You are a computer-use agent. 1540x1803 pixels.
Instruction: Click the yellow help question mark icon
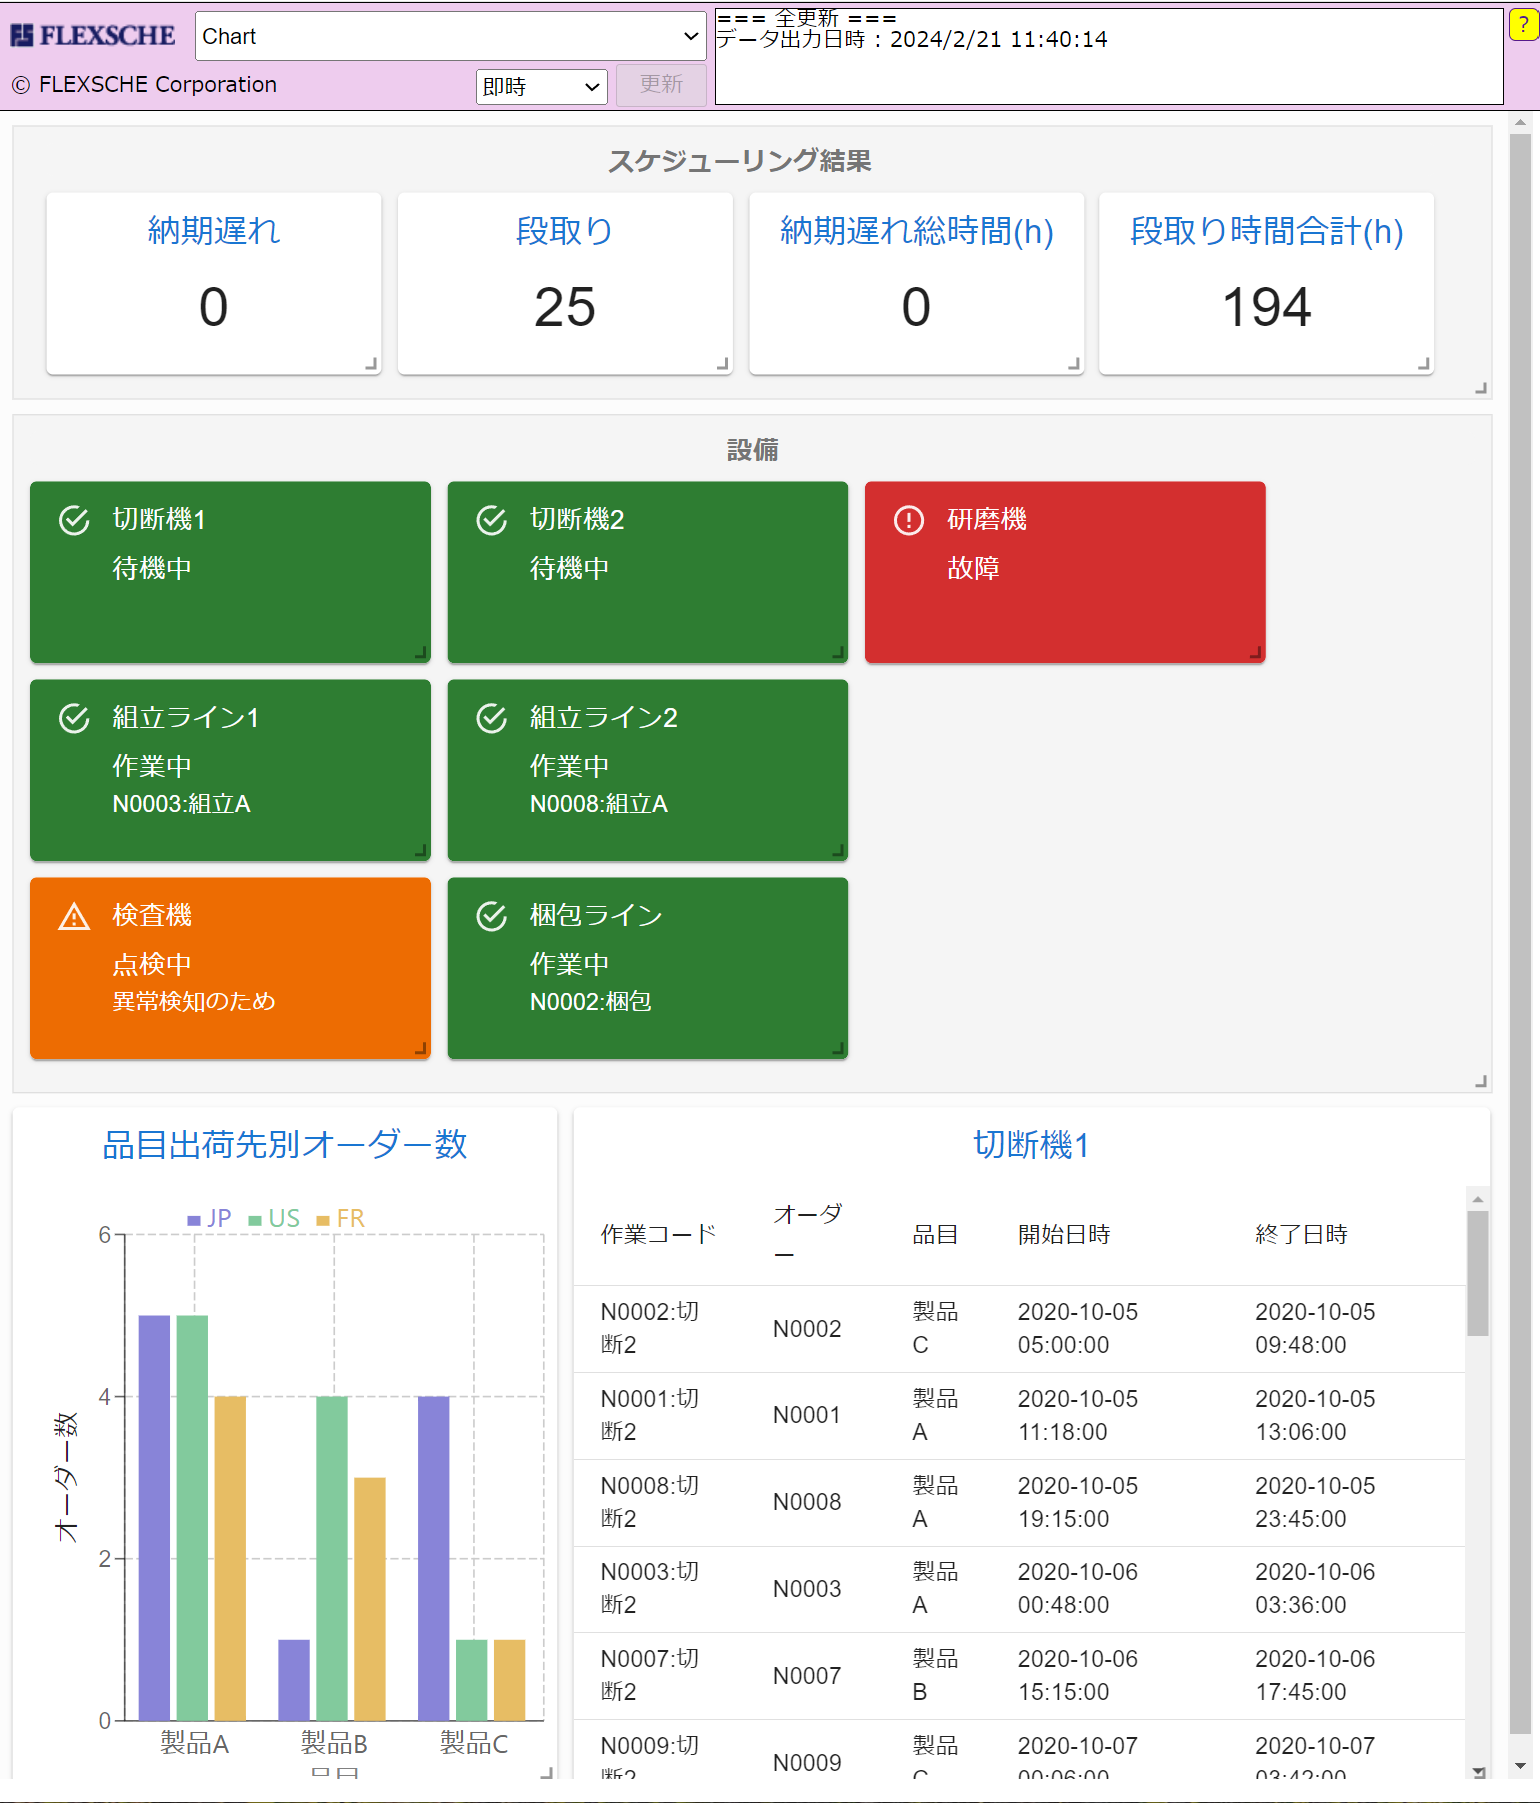[1523, 26]
